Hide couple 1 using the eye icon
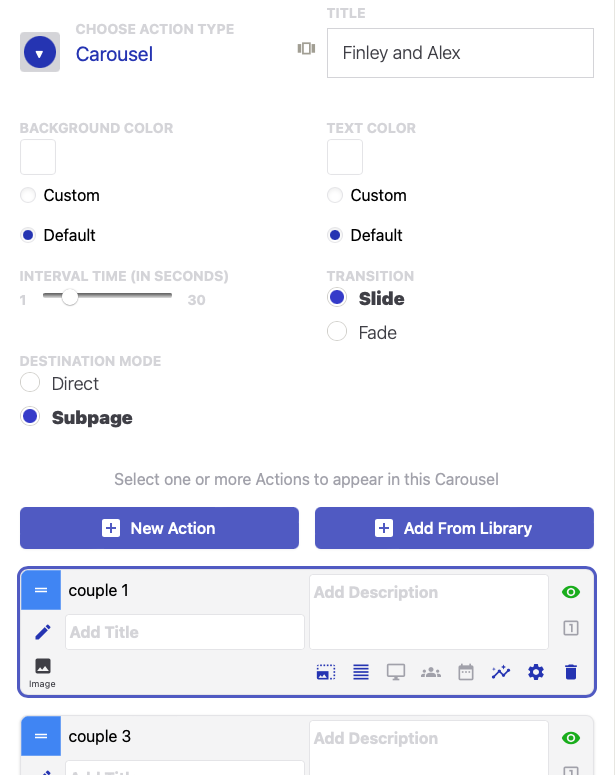This screenshot has height=775, width=615. (x=571, y=592)
